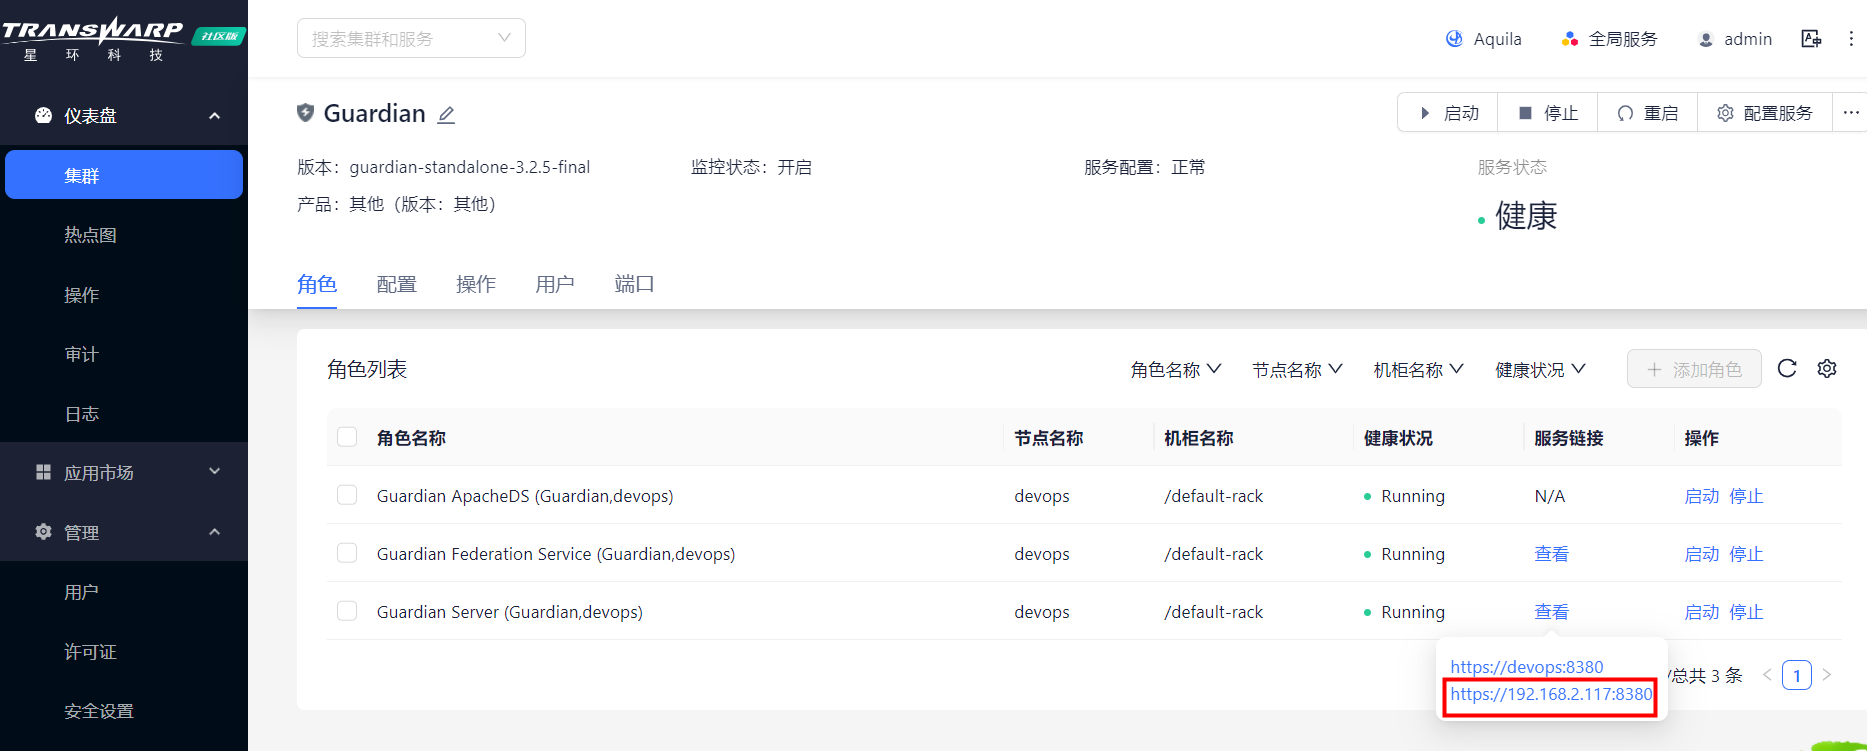1867x751 pixels.
Task: Click the next page arrow
Action: (x=1827, y=675)
